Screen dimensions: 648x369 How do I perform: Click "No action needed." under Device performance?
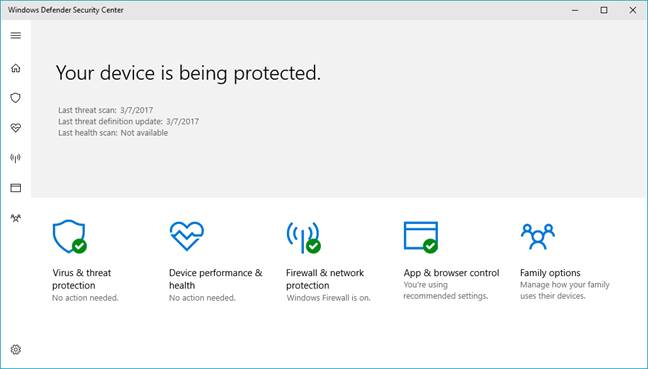point(202,298)
